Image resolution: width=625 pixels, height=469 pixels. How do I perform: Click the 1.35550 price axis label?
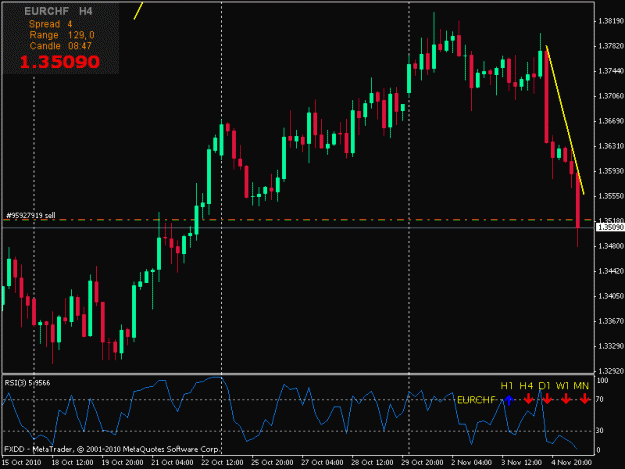pos(611,196)
